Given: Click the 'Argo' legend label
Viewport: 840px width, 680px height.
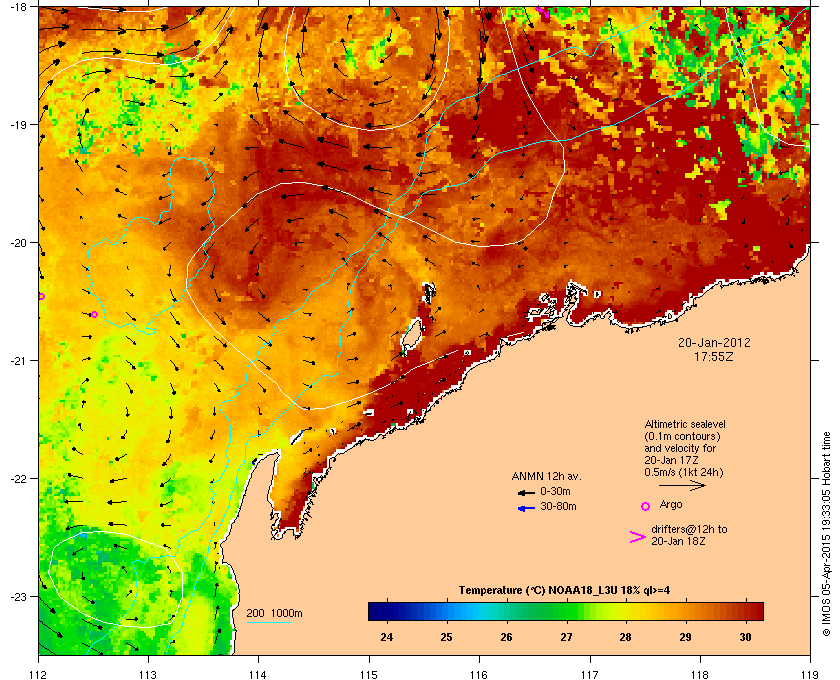Looking at the screenshot, I should 671,504.
